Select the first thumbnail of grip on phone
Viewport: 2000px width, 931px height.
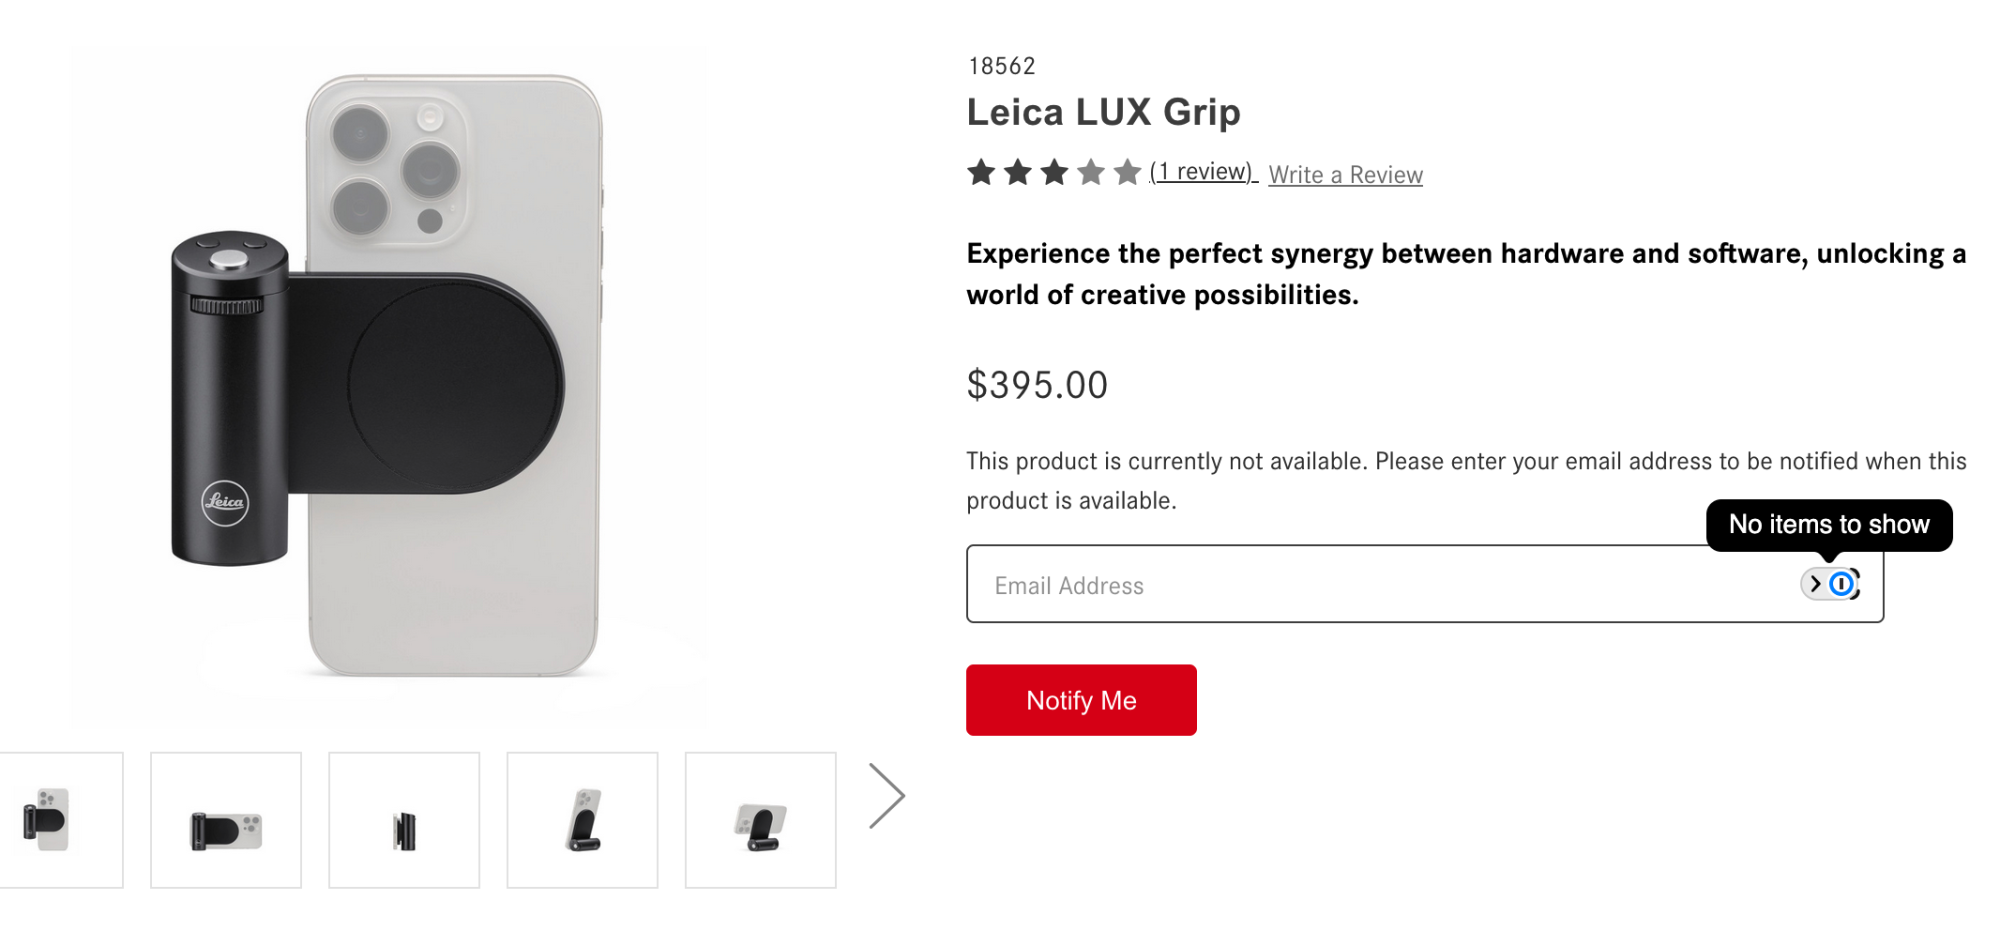(50, 820)
